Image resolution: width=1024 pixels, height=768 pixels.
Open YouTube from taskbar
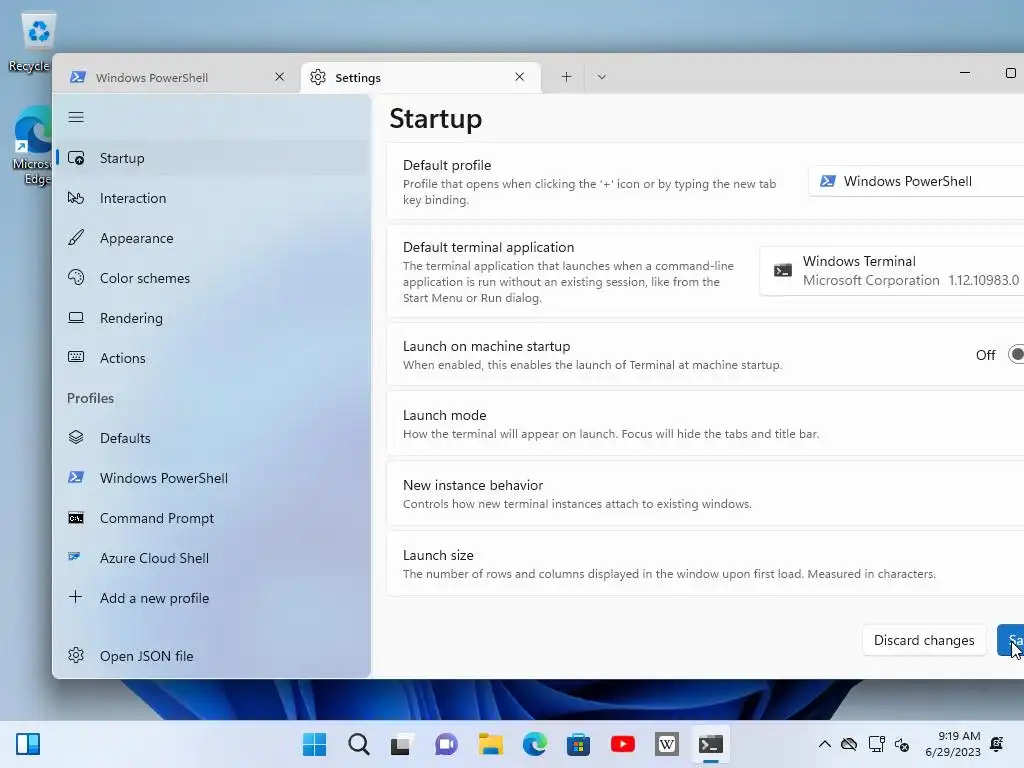(x=622, y=744)
